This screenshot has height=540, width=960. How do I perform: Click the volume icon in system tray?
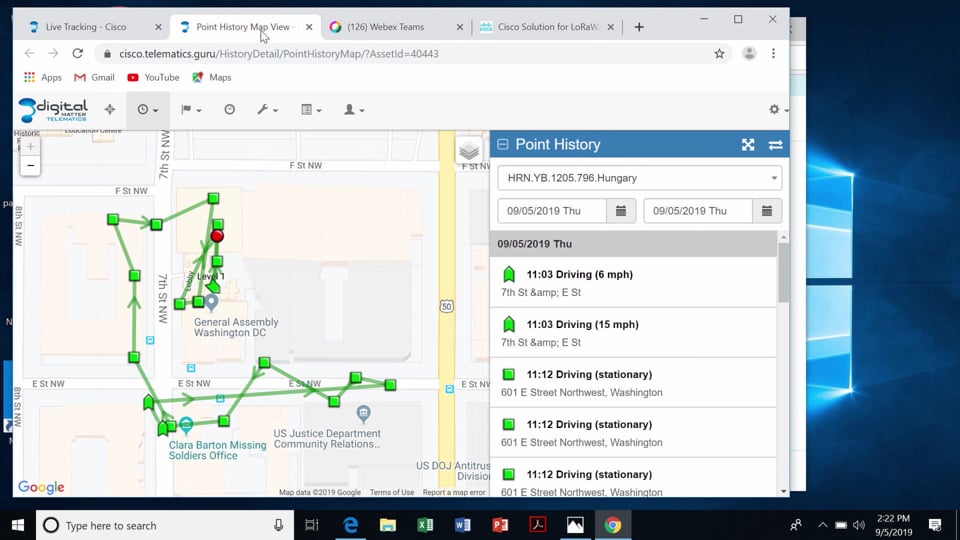pyautogui.click(x=859, y=525)
